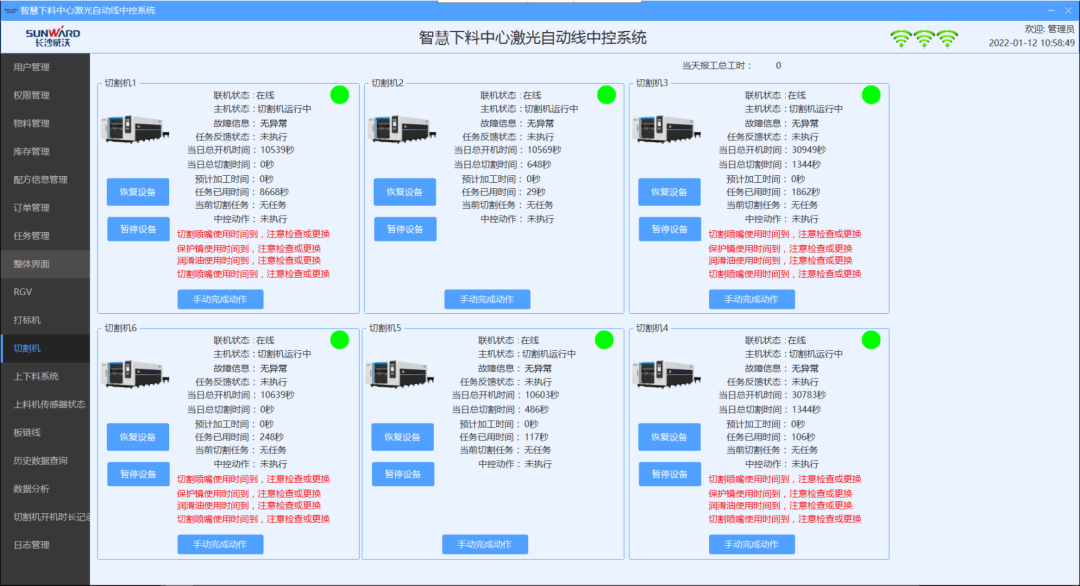Open 权限管理 in the sidebar
This screenshot has width=1080, height=586.
[45, 95]
